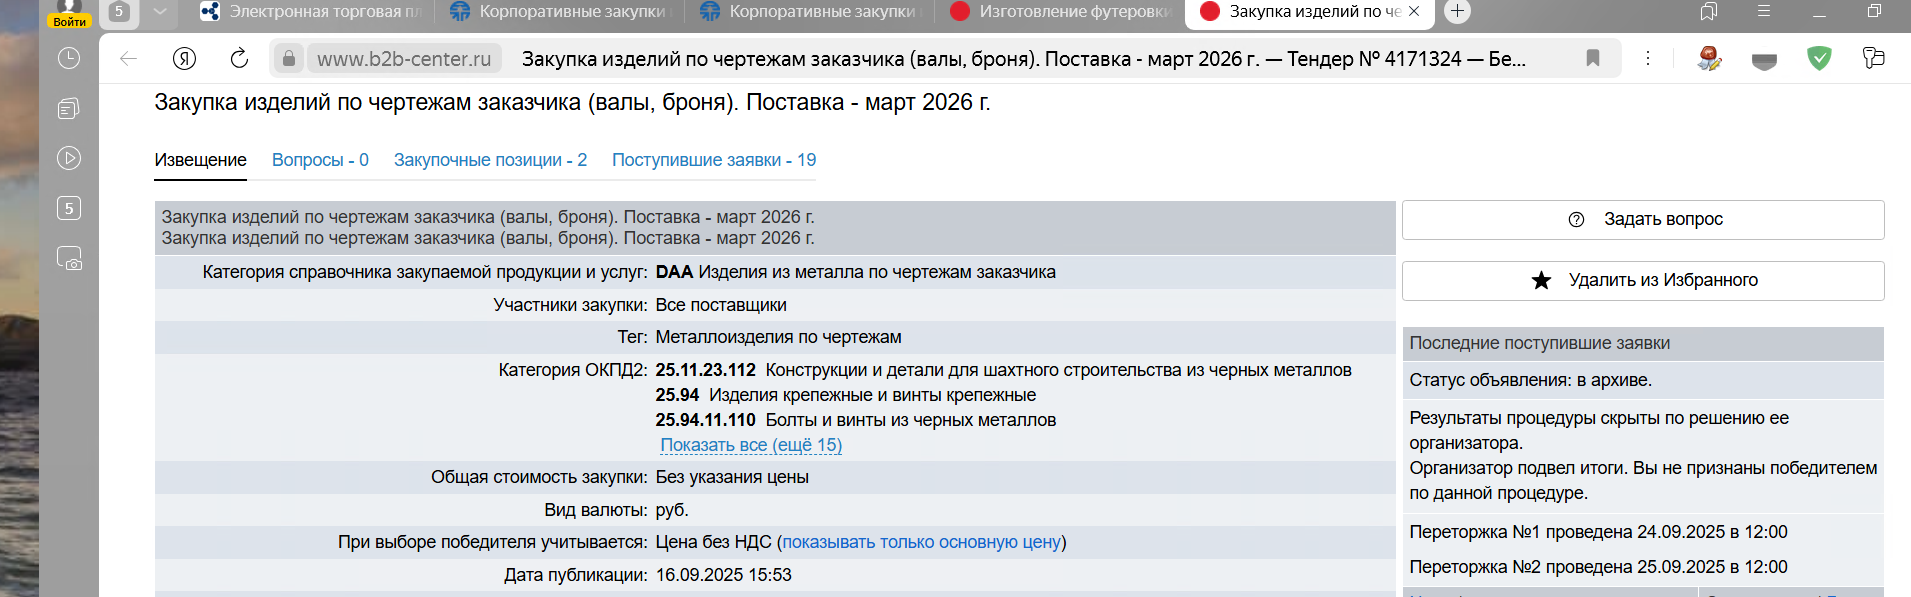Click the lock site security icon

point(288,59)
